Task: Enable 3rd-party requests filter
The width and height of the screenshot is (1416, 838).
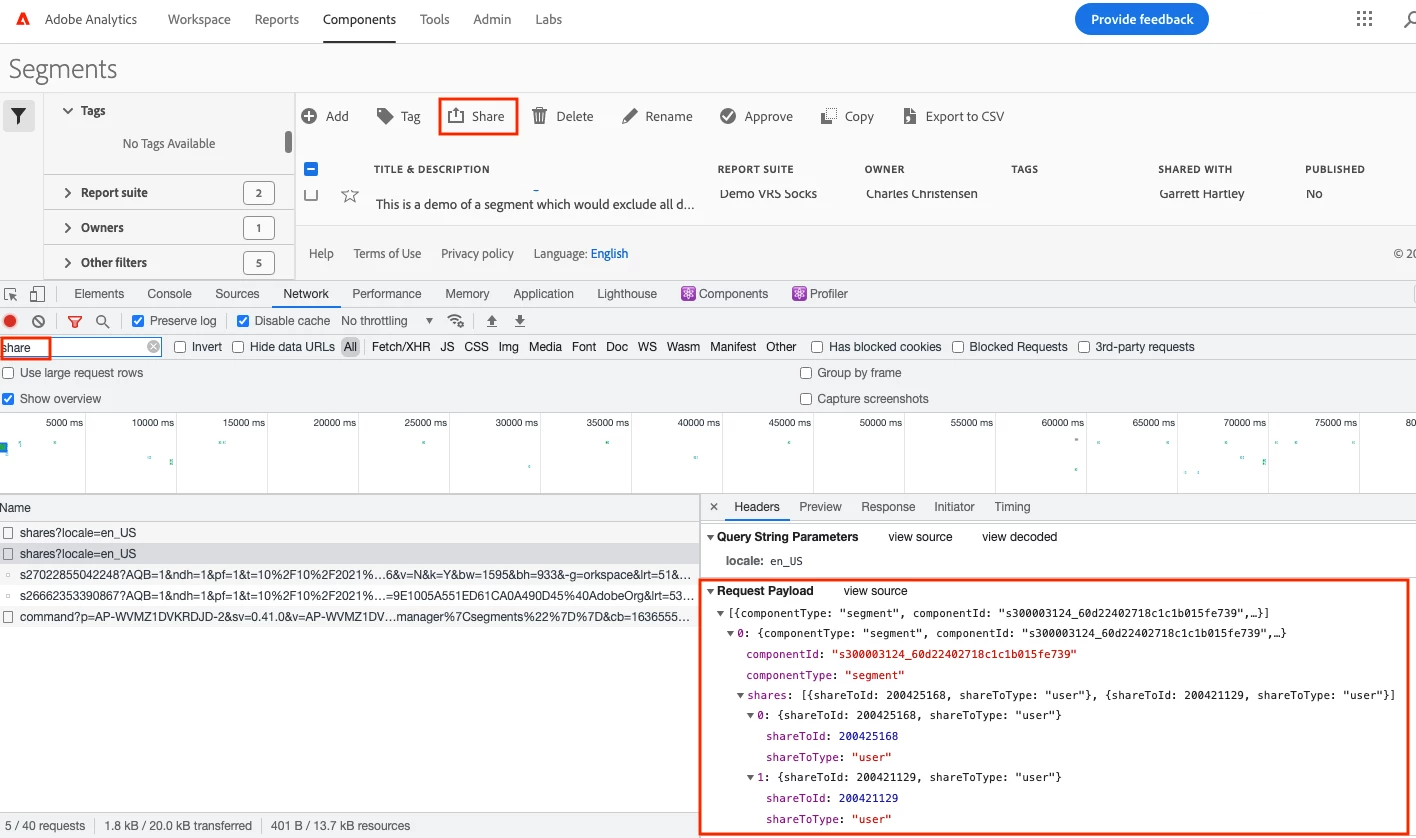Action: pos(1084,347)
